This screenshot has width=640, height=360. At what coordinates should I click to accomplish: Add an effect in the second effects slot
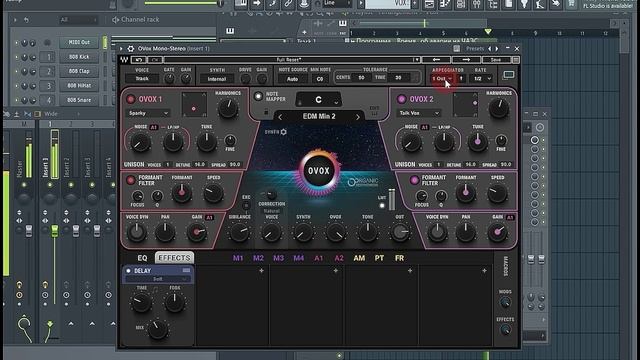pos(261,270)
